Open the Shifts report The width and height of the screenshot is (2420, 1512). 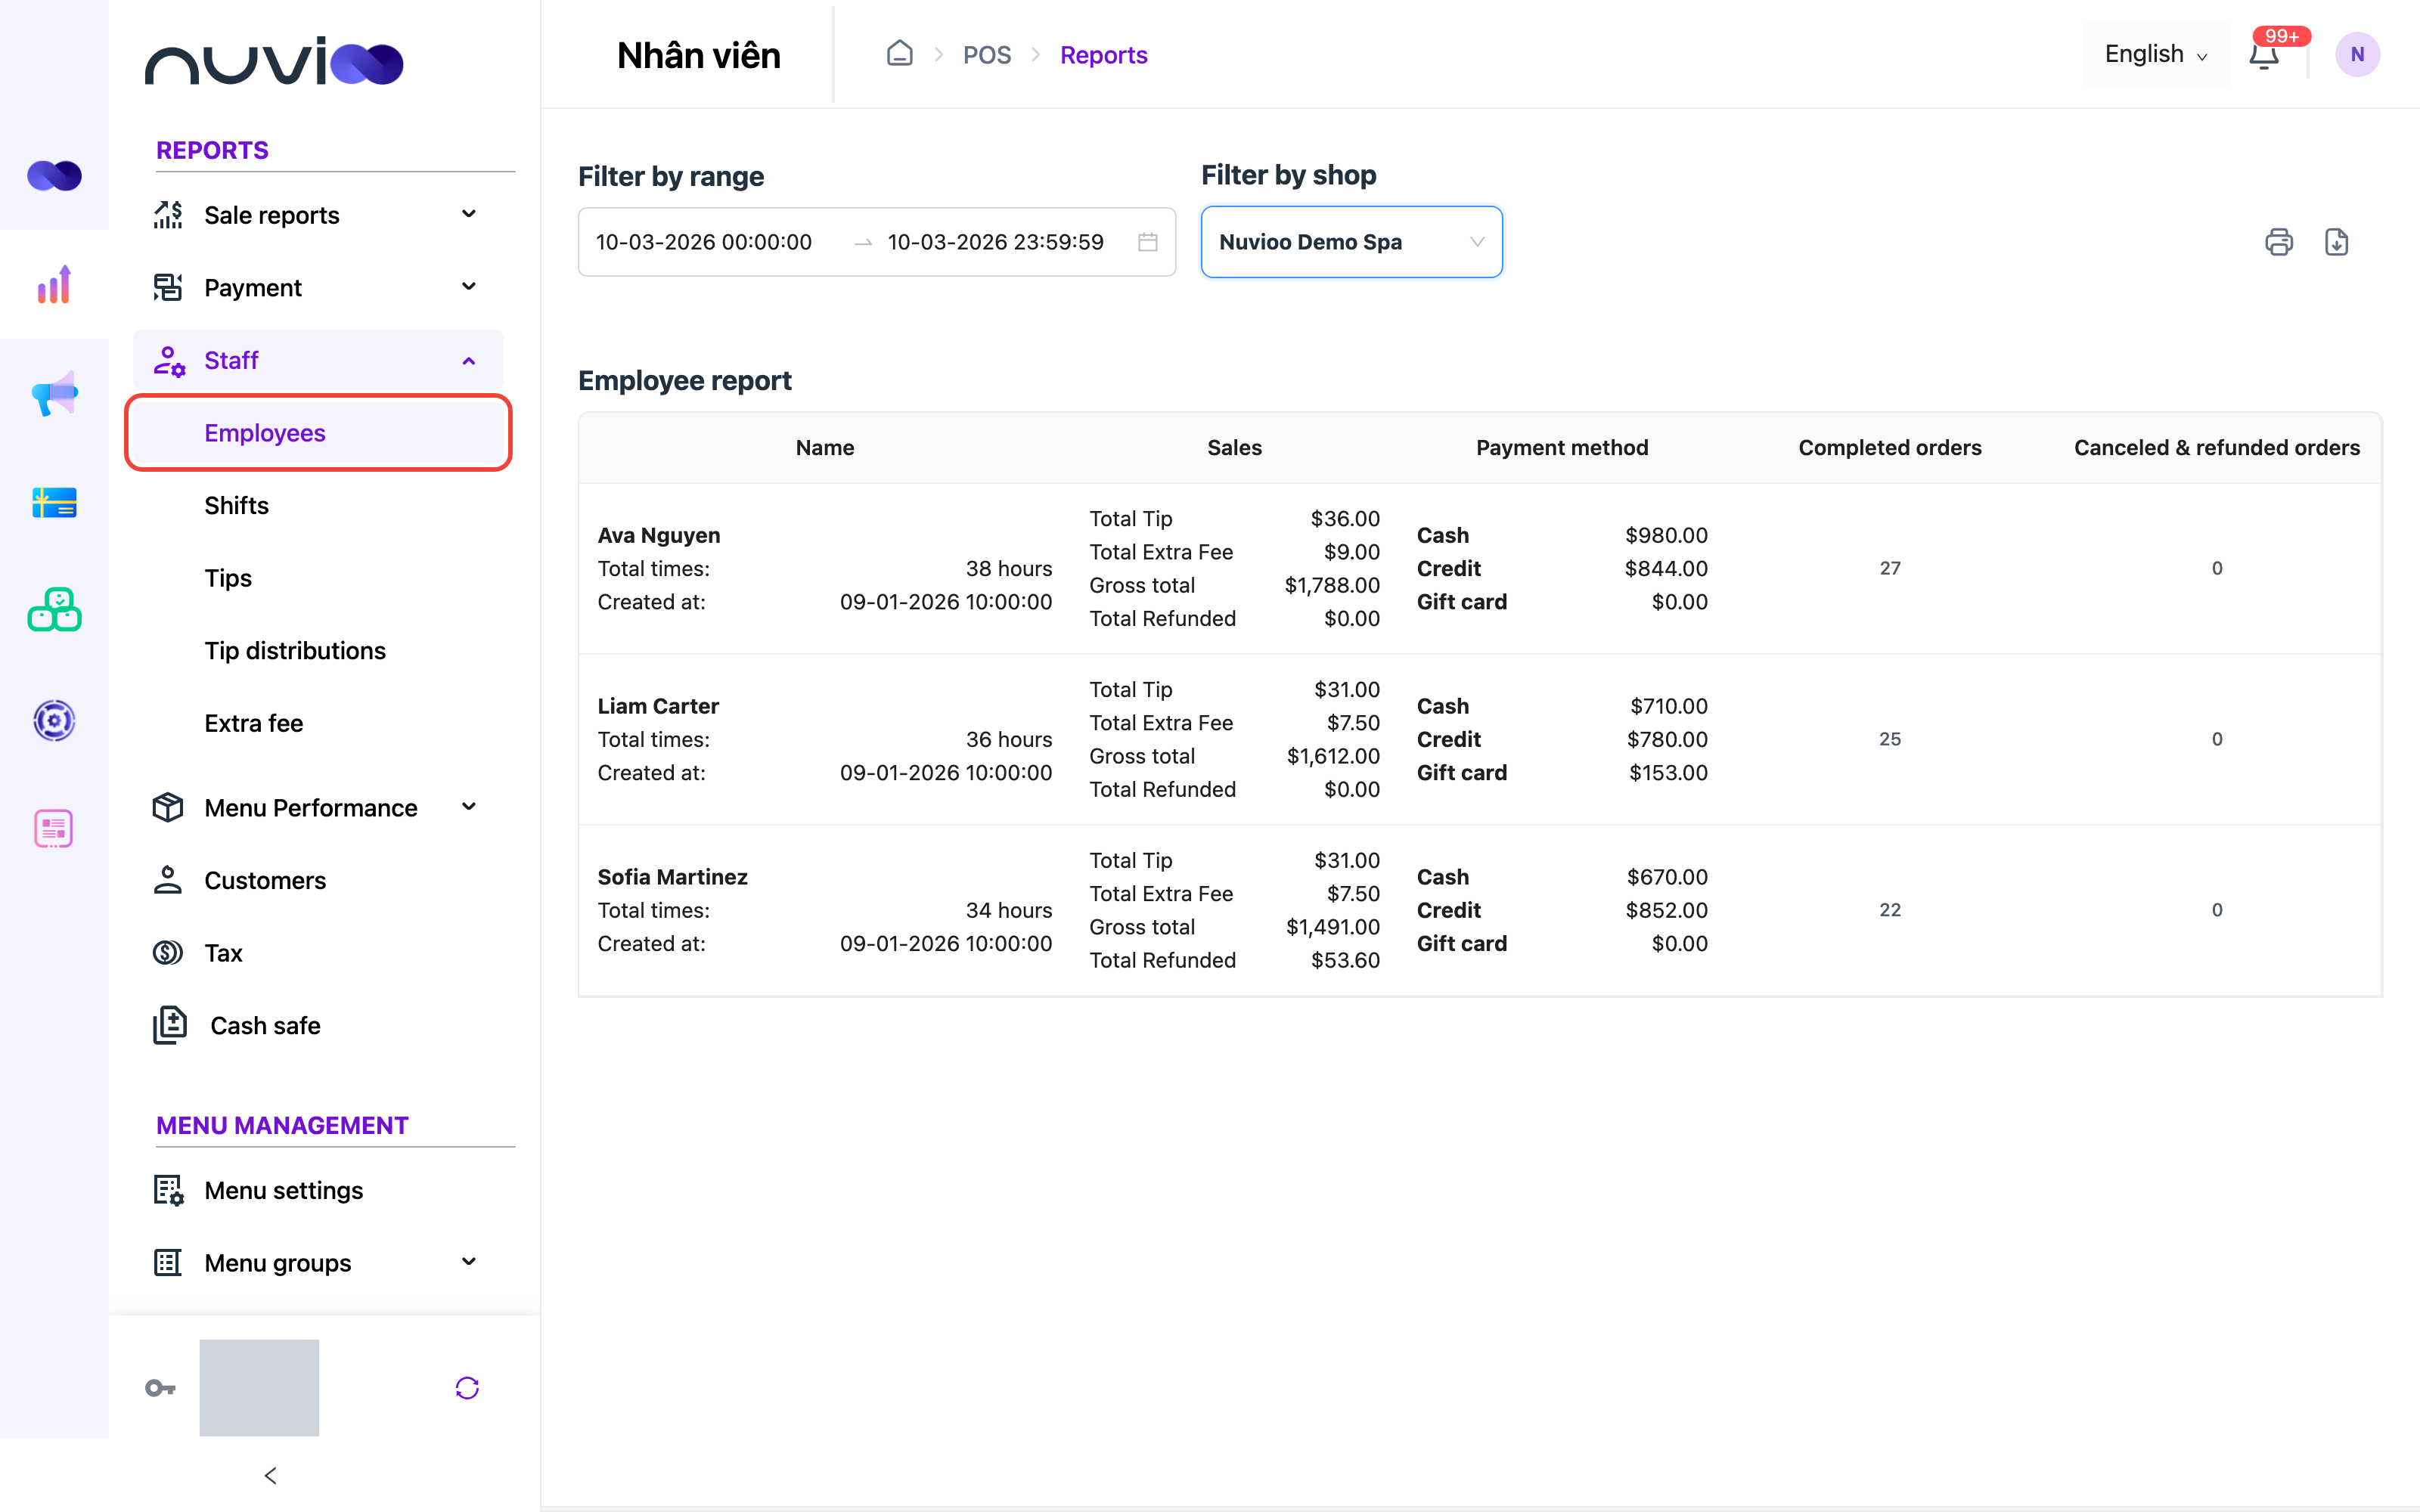pyautogui.click(x=236, y=505)
